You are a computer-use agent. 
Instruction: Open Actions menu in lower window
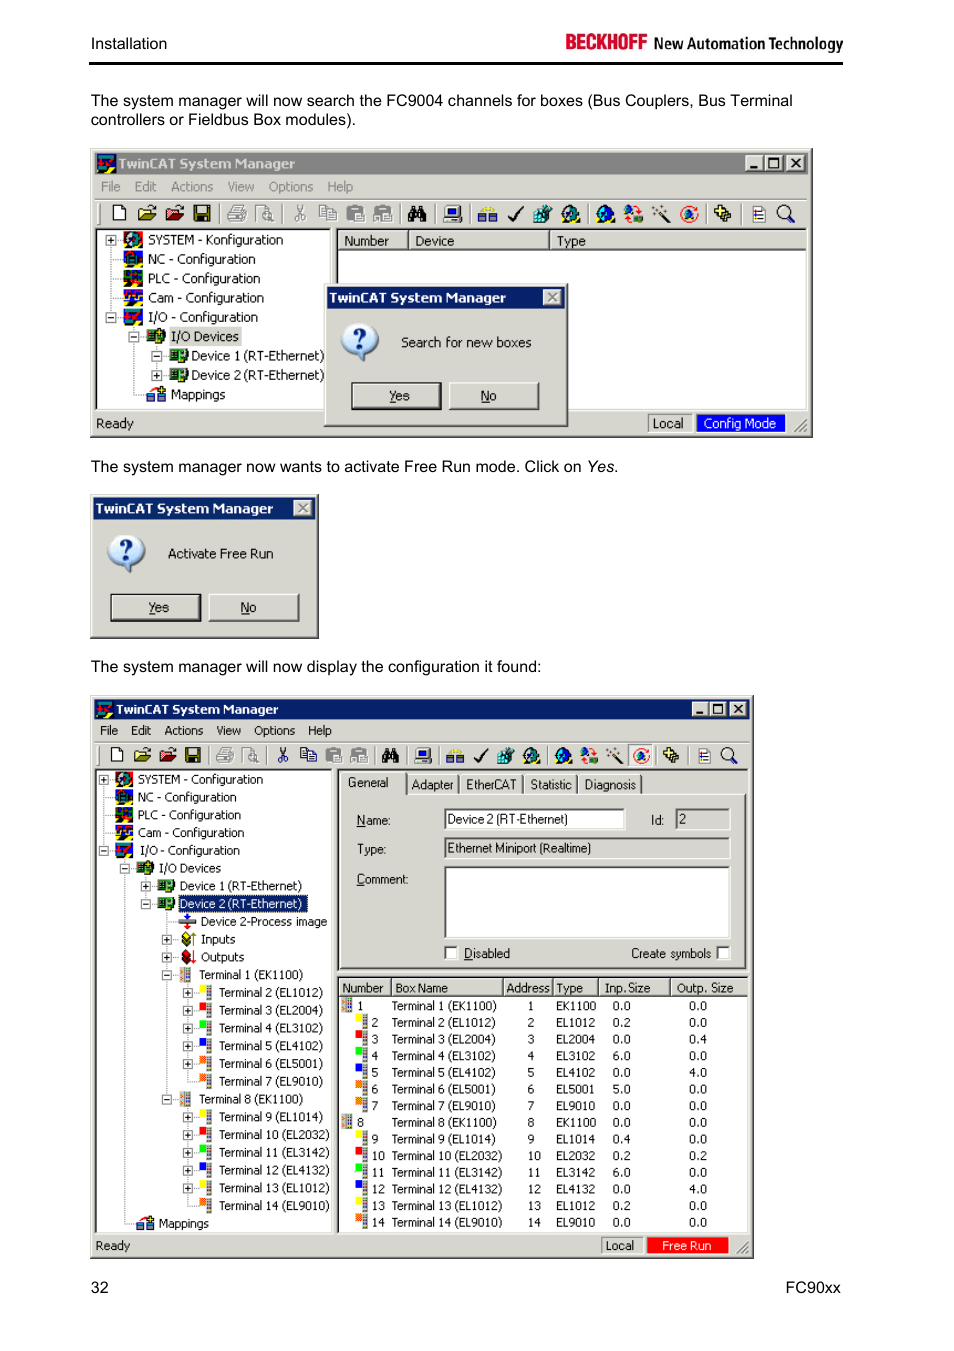tap(184, 731)
